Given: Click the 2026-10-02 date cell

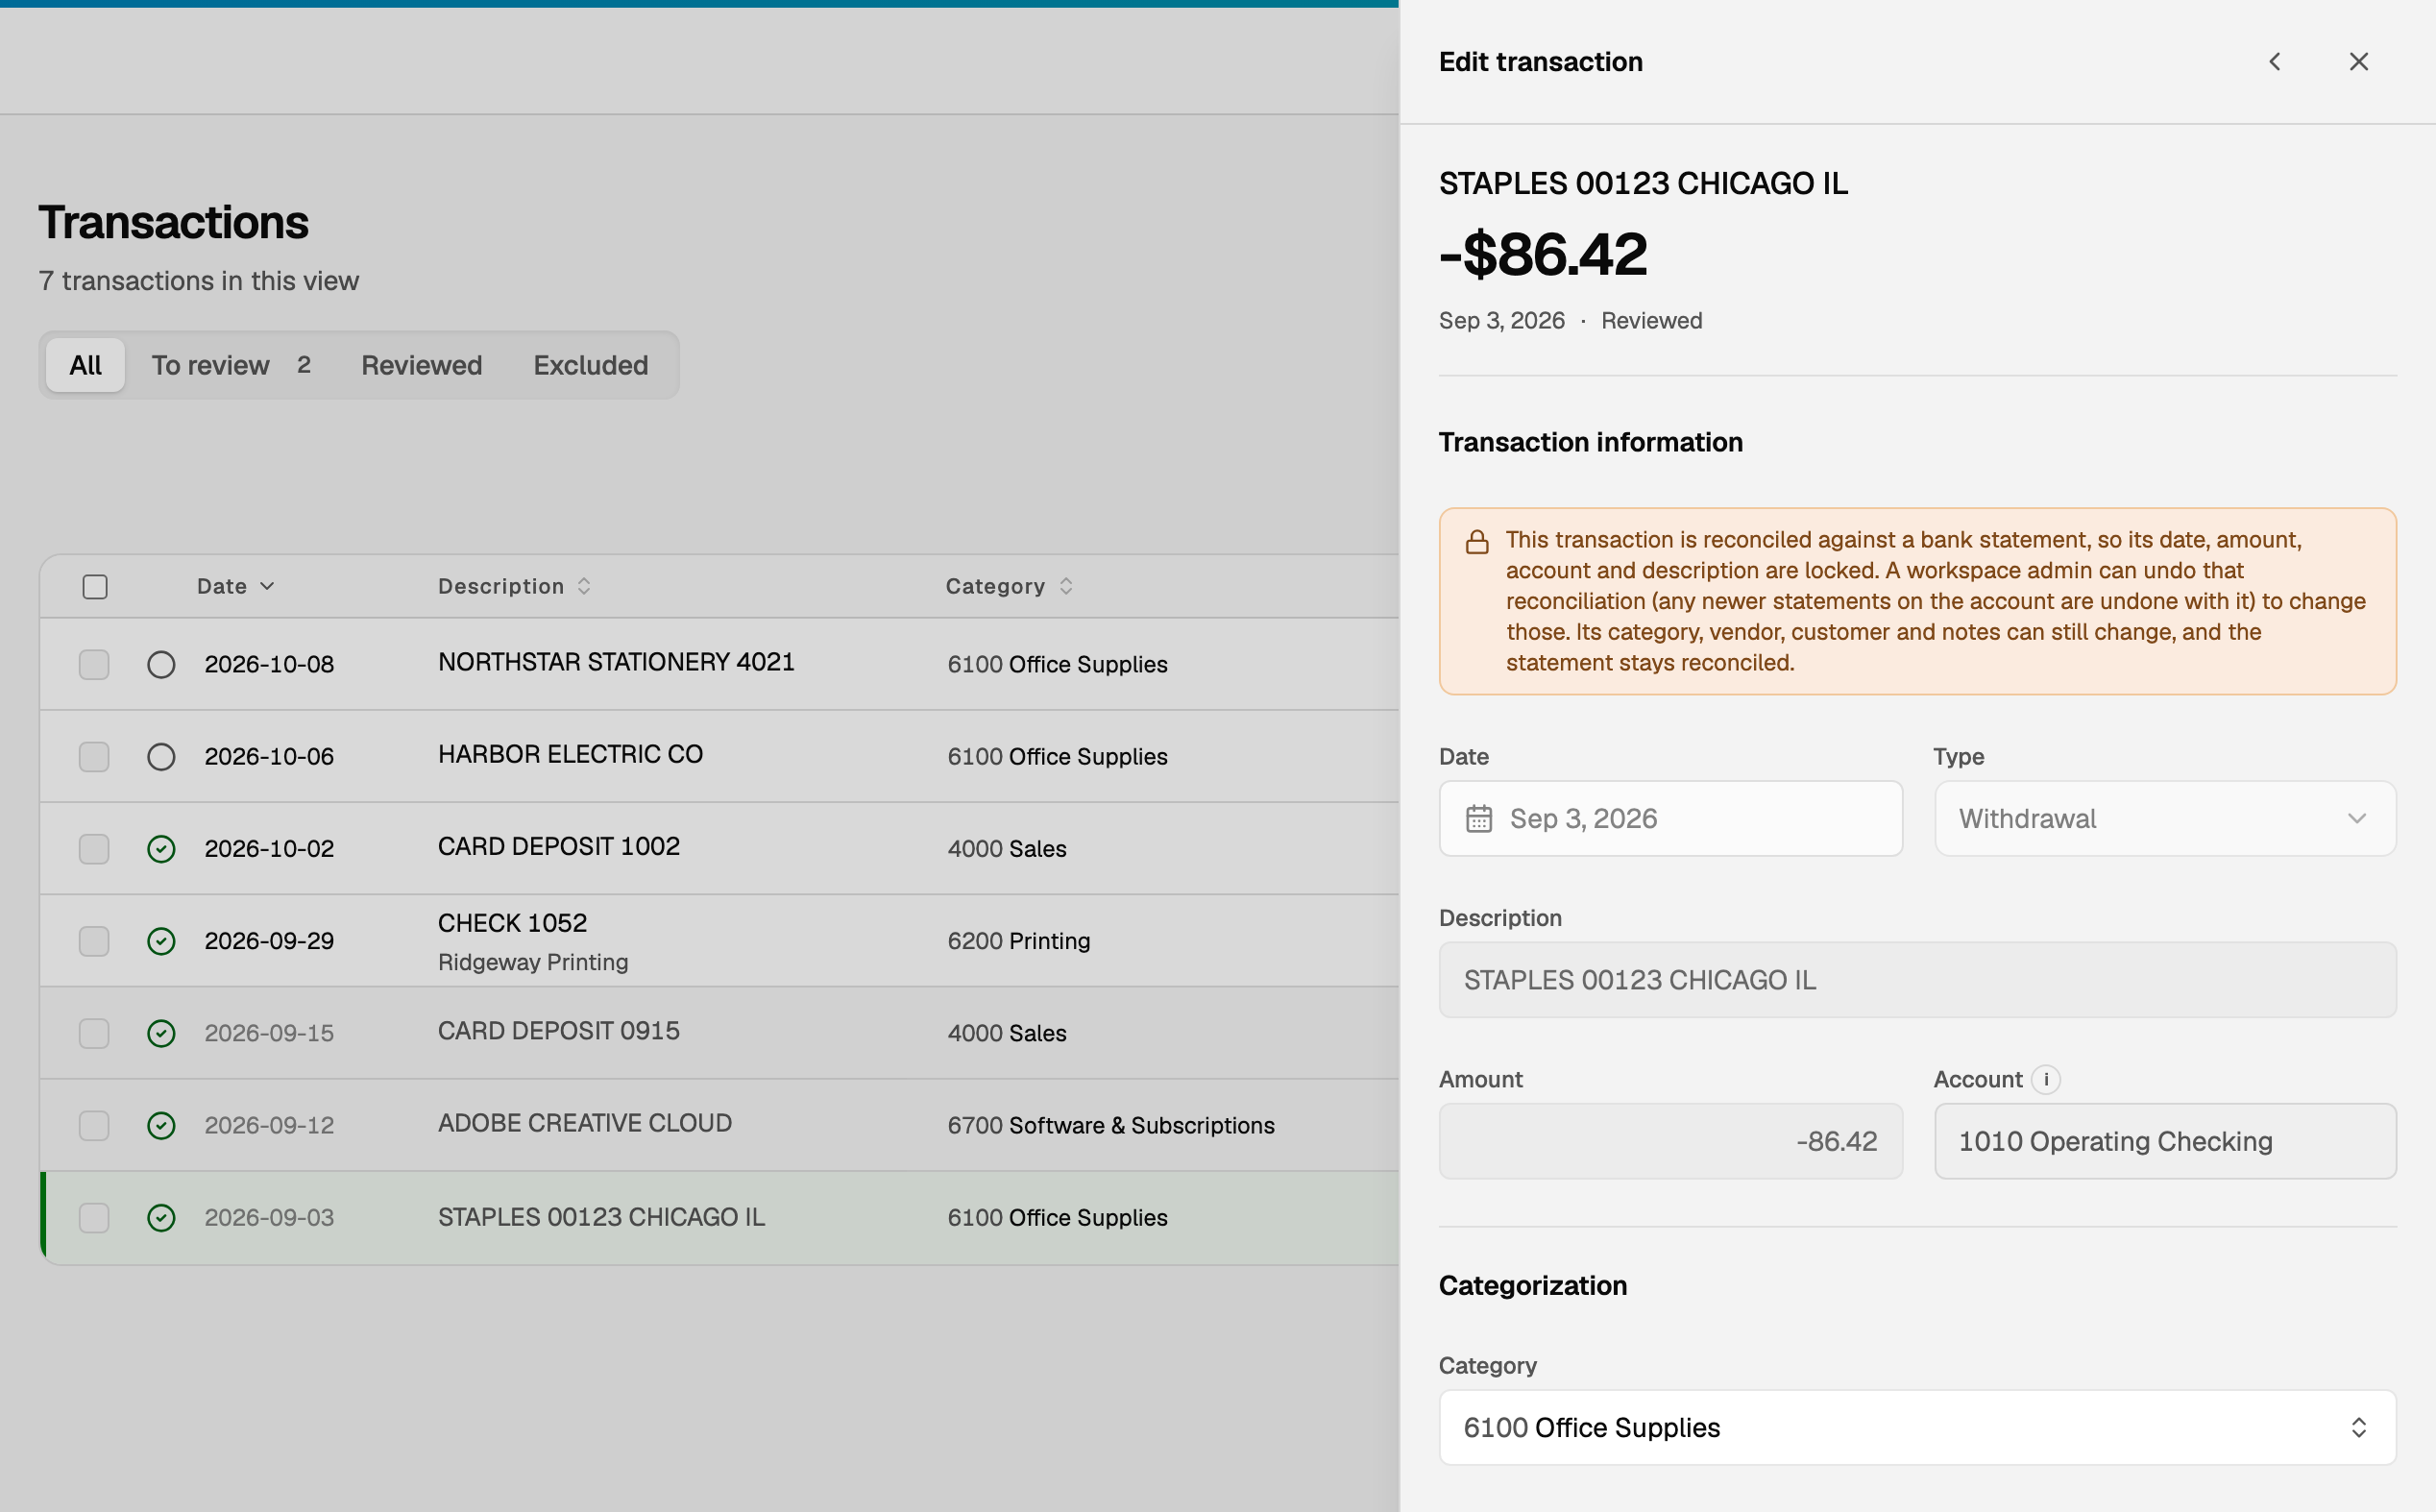Looking at the screenshot, I should [x=269, y=849].
